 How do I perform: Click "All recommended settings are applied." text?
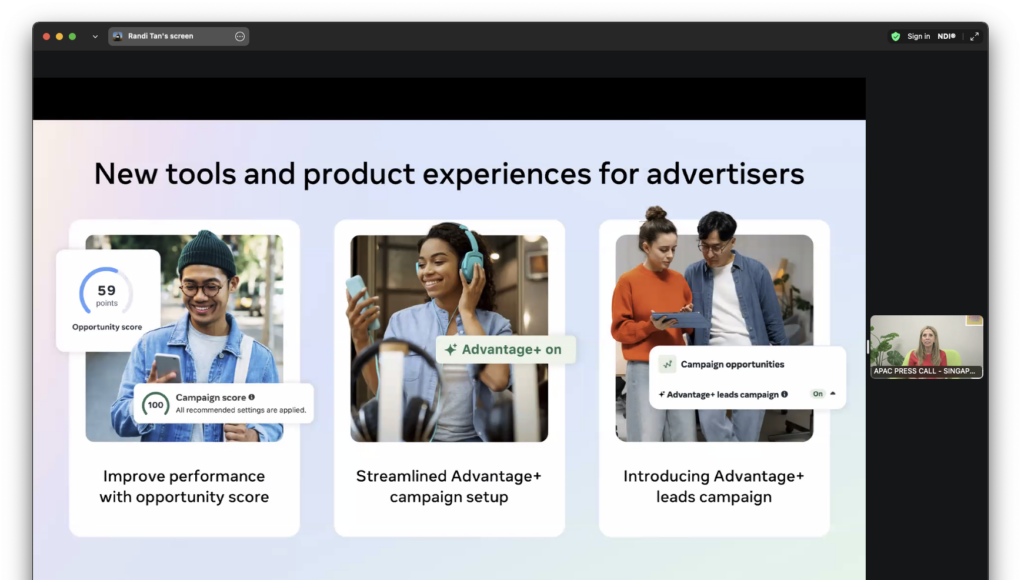pos(240,410)
